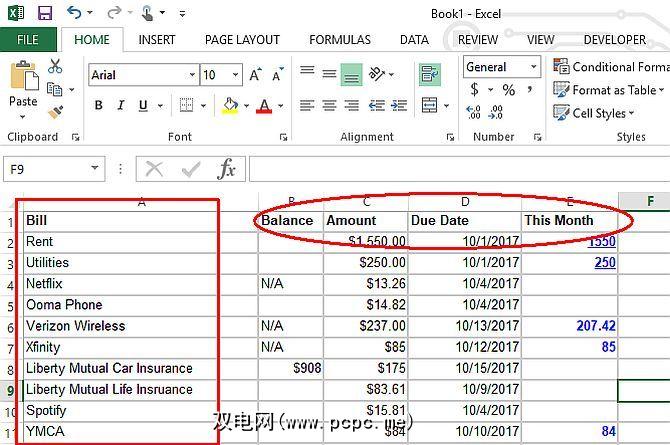Click Decrease Font Size icon

[x=278, y=75]
